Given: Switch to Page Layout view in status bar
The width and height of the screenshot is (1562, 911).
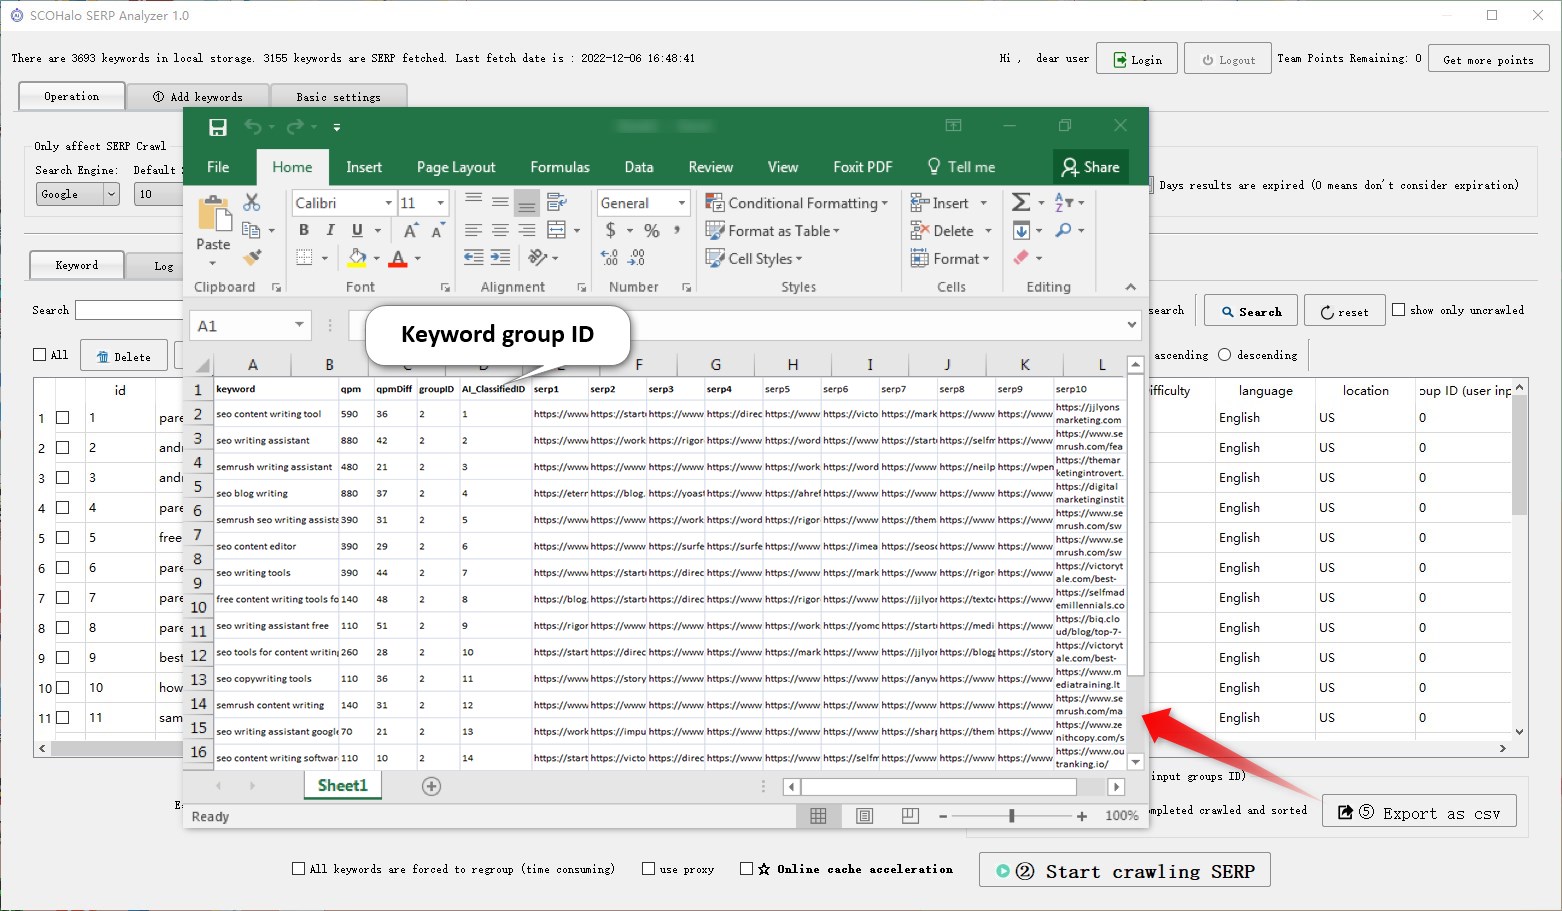Looking at the screenshot, I should tap(864, 816).
